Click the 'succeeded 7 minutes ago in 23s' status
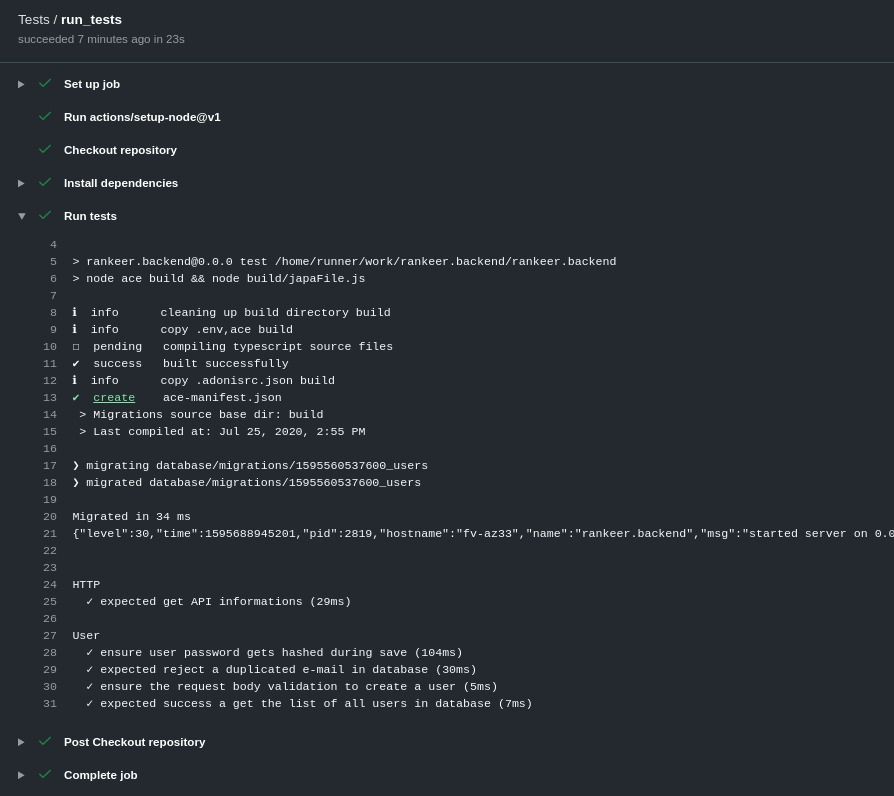The width and height of the screenshot is (894, 796). point(101,39)
